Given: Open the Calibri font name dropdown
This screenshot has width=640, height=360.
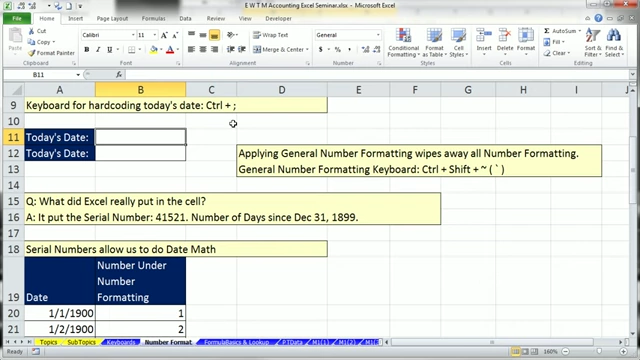Looking at the screenshot, I should [x=133, y=35].
